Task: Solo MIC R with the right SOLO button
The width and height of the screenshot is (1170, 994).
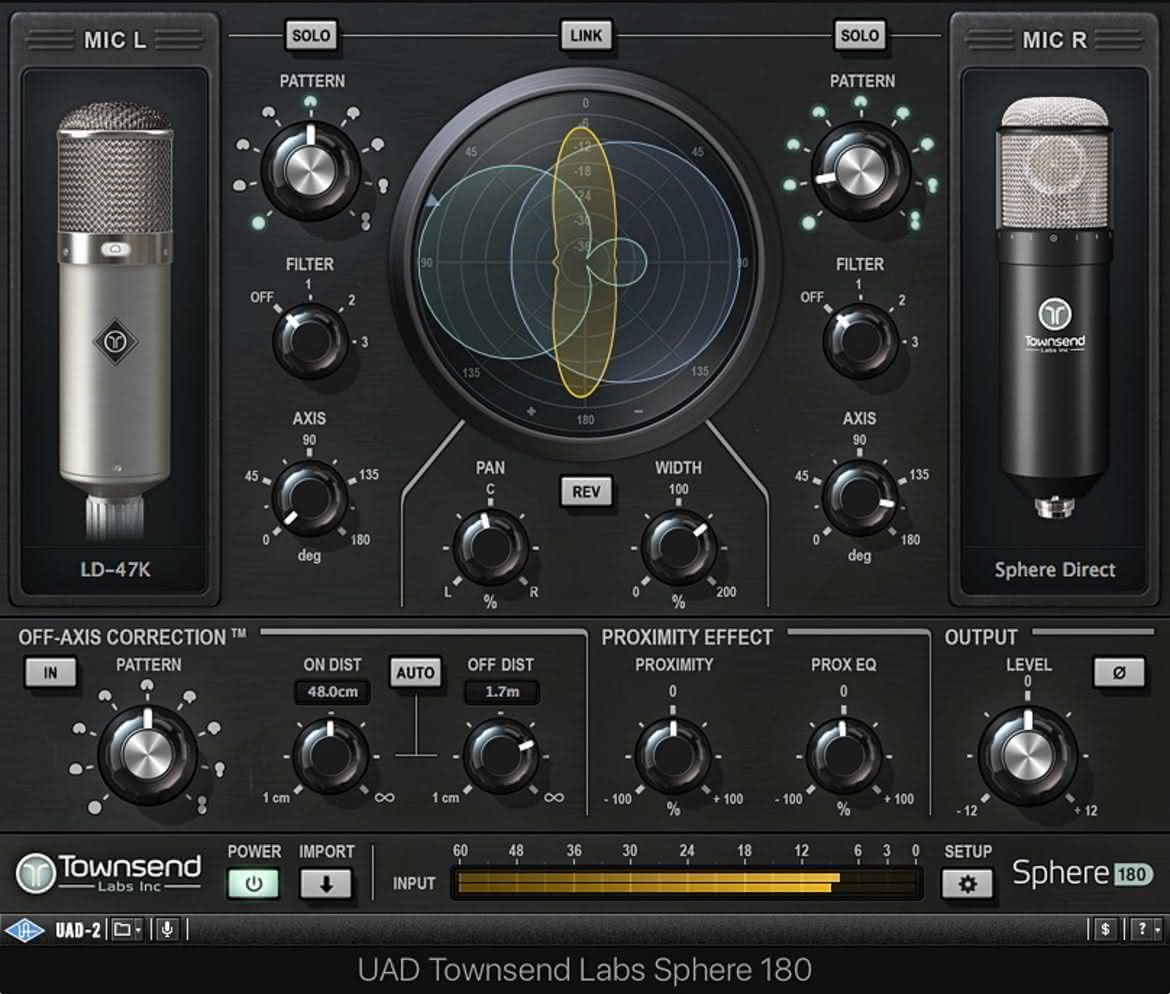Action: tap(860, 35)
